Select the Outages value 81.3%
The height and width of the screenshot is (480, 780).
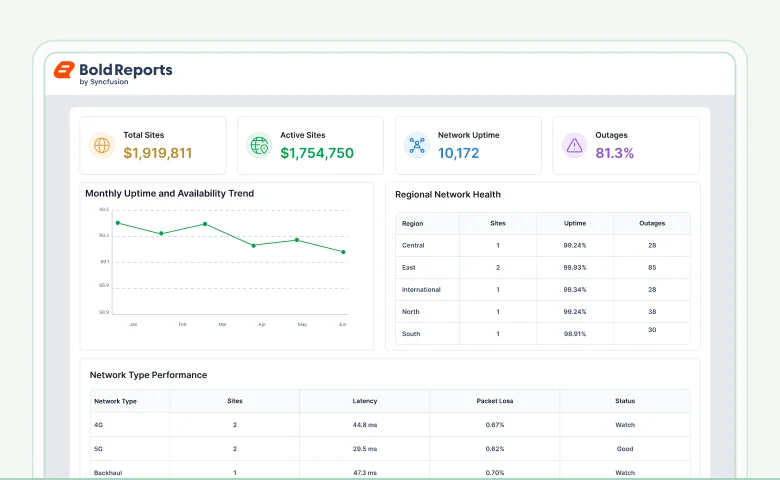point(614,153)
